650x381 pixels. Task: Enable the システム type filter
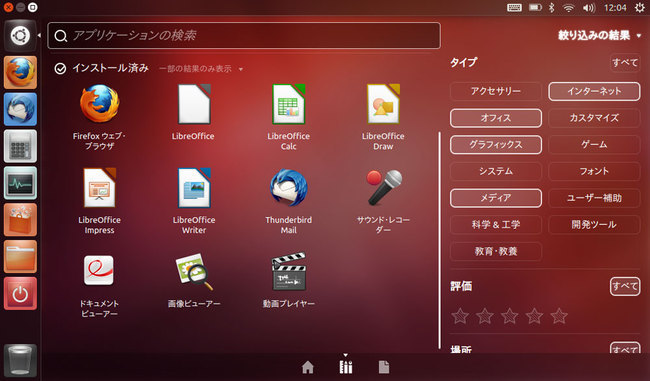pos(496,171)
